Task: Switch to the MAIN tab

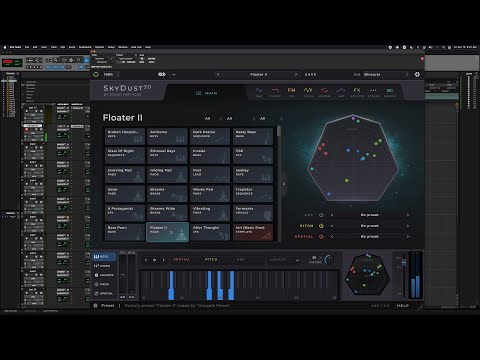Action: (207, 93)
